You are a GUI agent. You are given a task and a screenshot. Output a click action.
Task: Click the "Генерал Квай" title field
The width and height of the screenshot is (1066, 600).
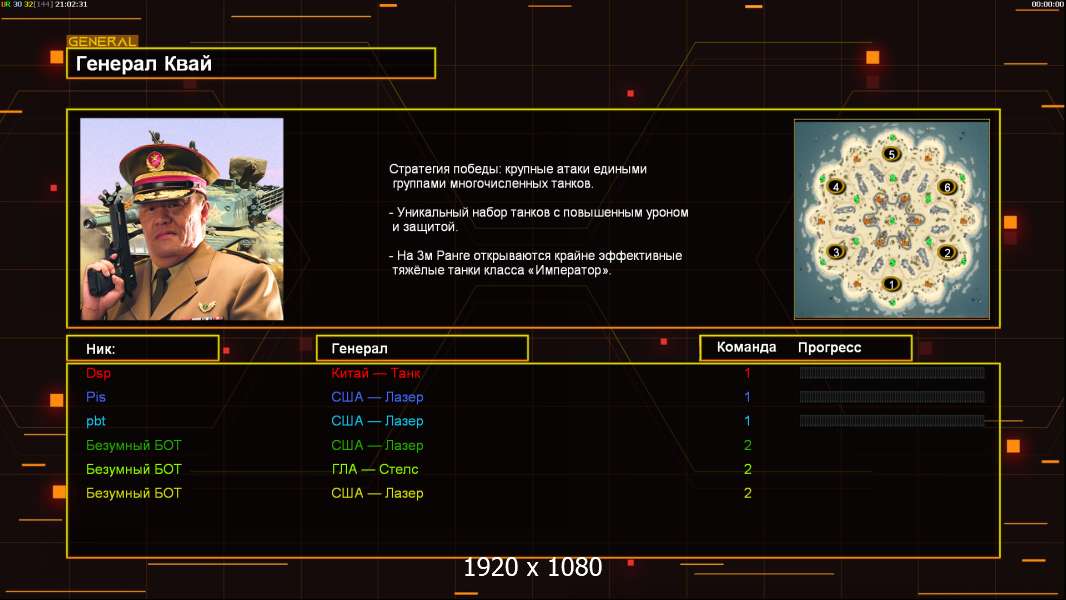tap(251, 63)
